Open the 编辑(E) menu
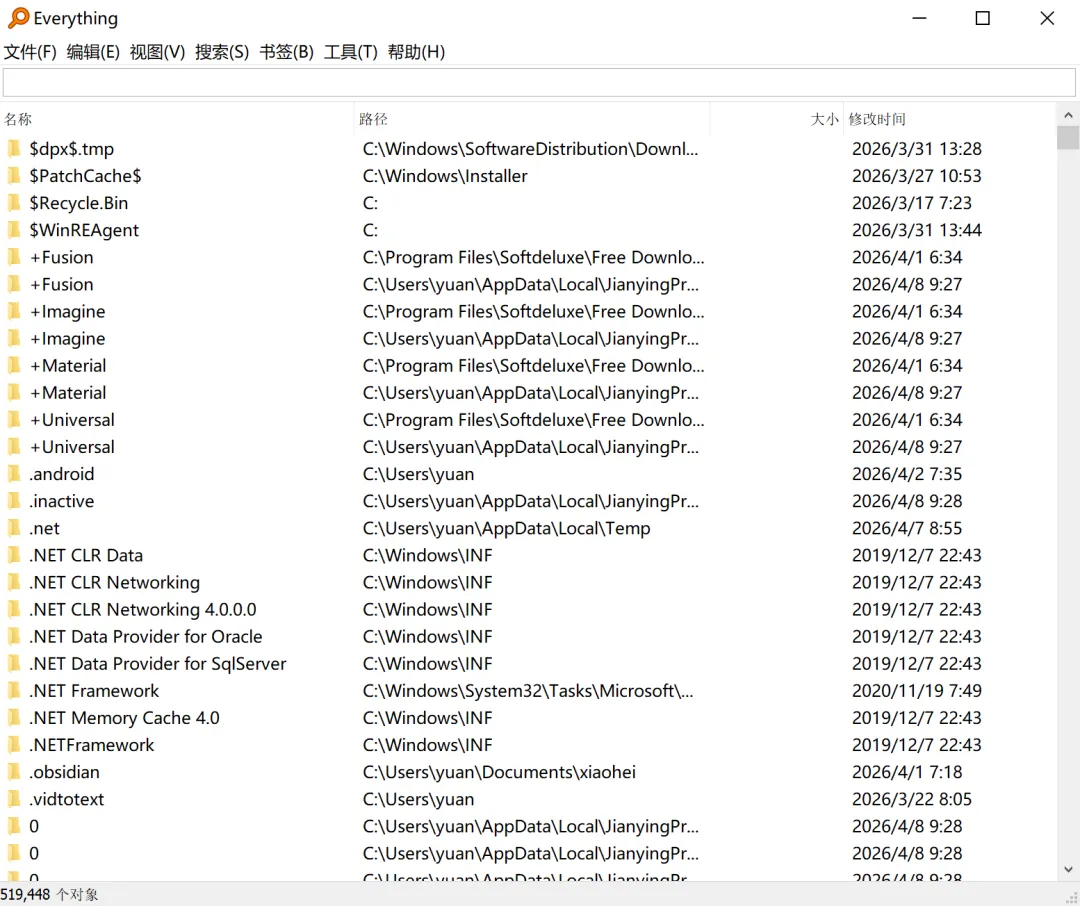The width and height of the screenshot is (1080, 906). [x=93, y=52]
